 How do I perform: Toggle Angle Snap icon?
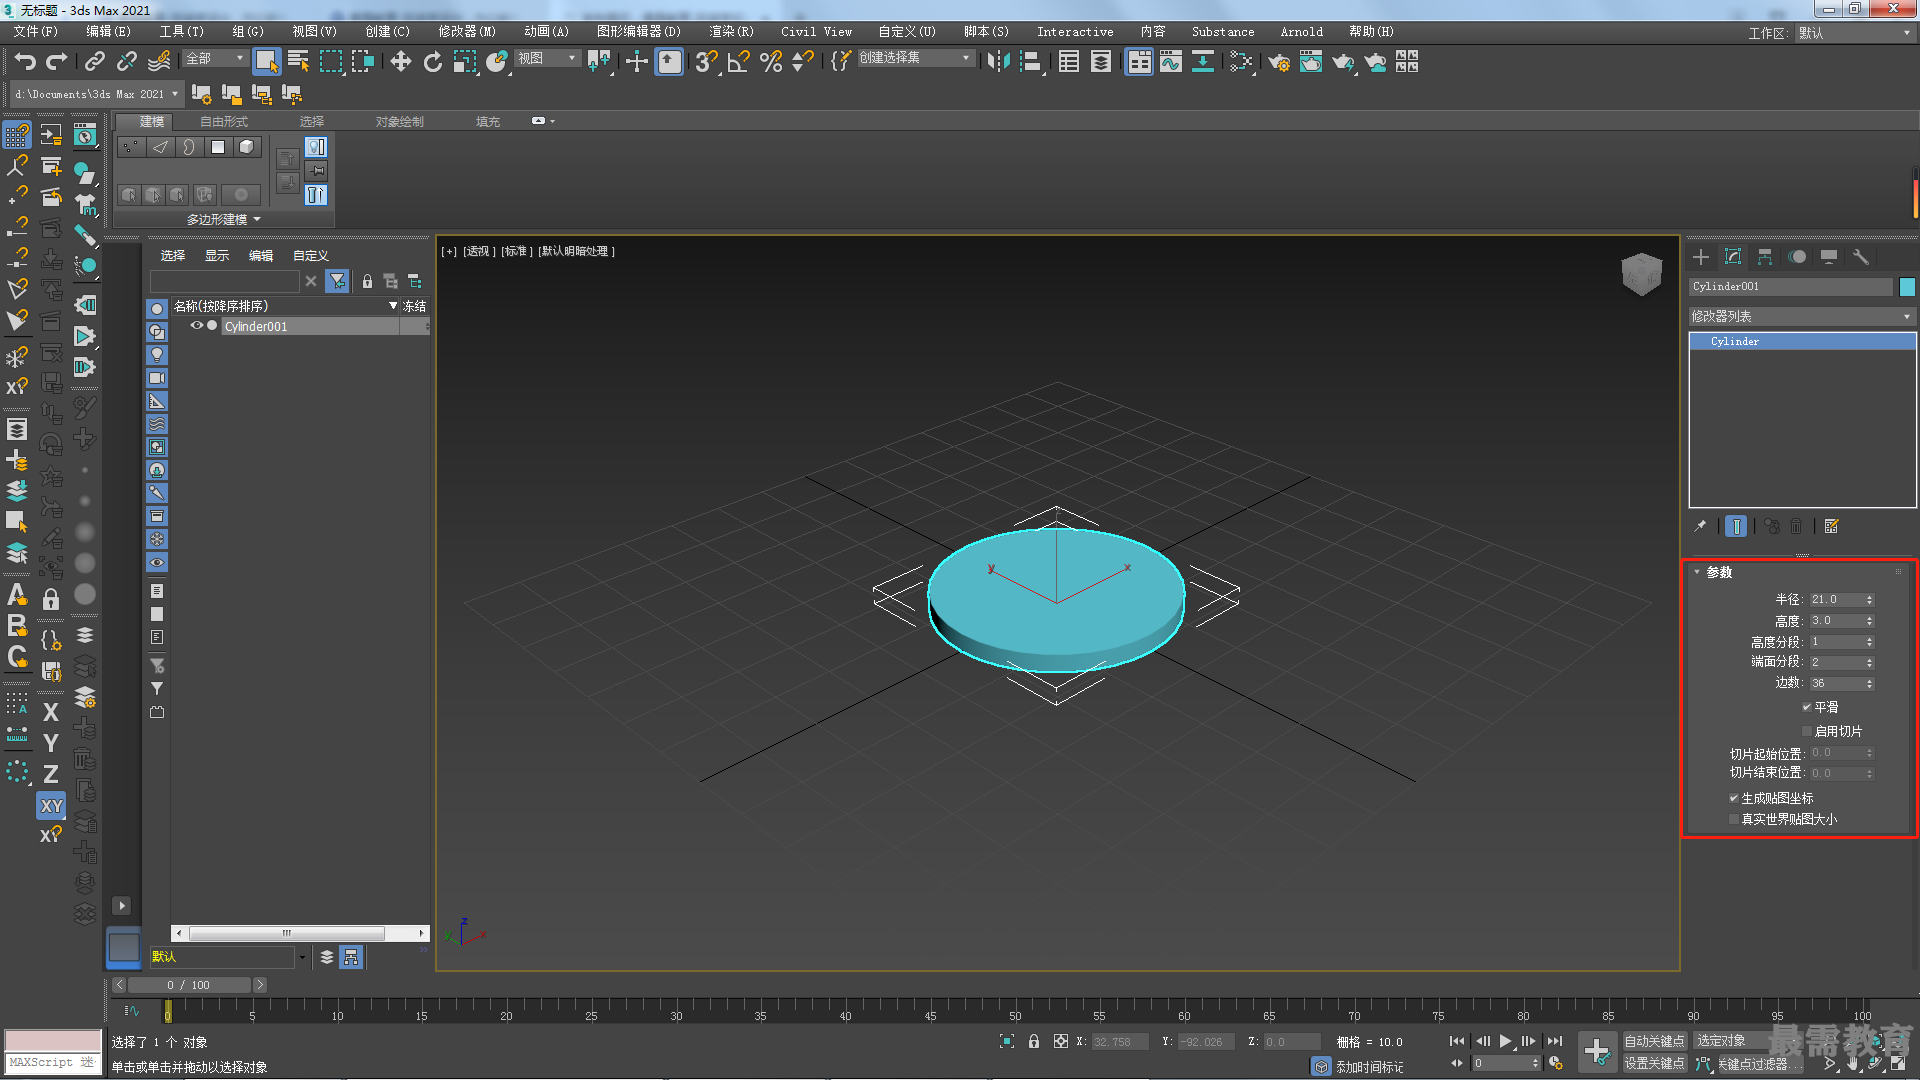click(x=738, y=62)
